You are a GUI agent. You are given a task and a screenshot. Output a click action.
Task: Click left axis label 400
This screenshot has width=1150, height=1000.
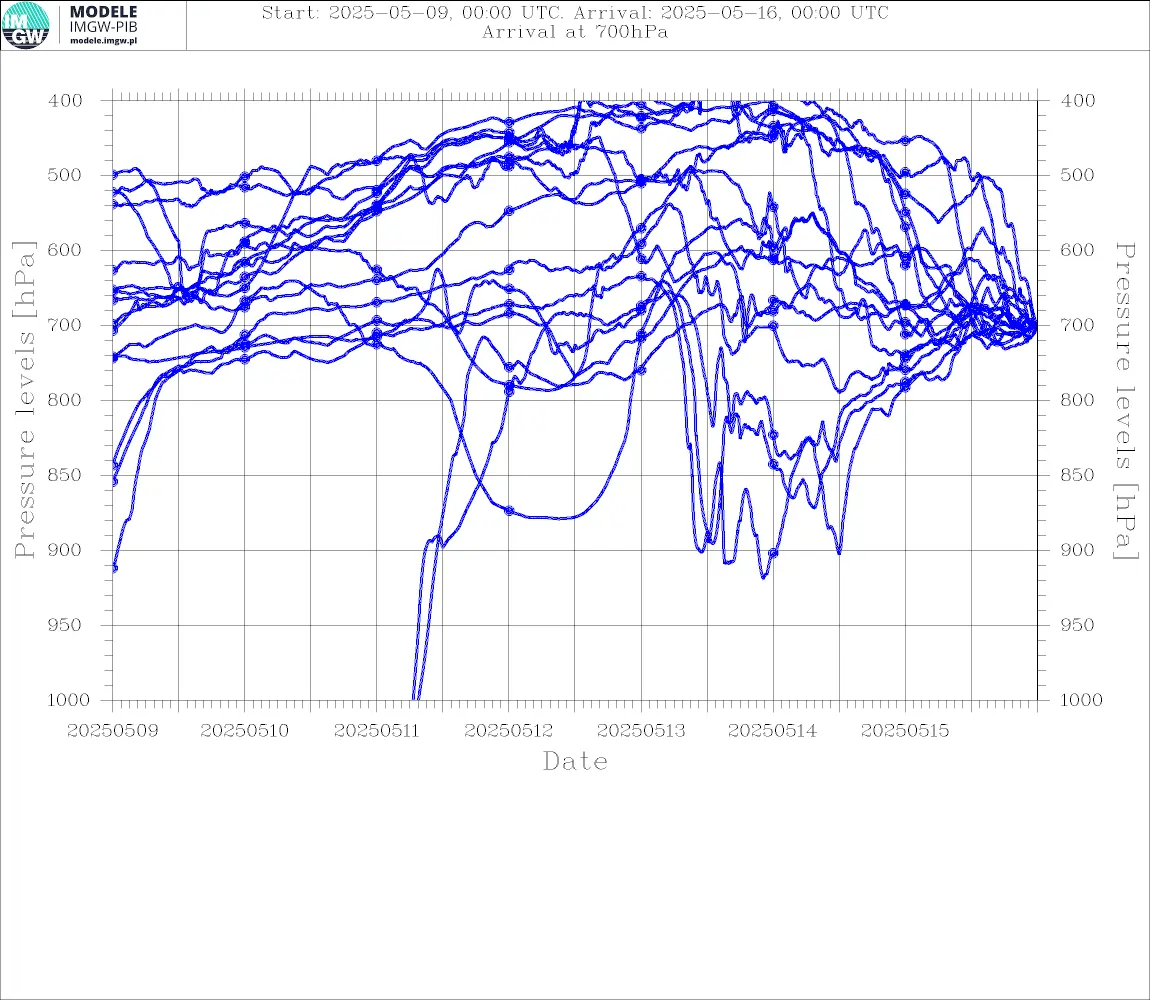65,101
